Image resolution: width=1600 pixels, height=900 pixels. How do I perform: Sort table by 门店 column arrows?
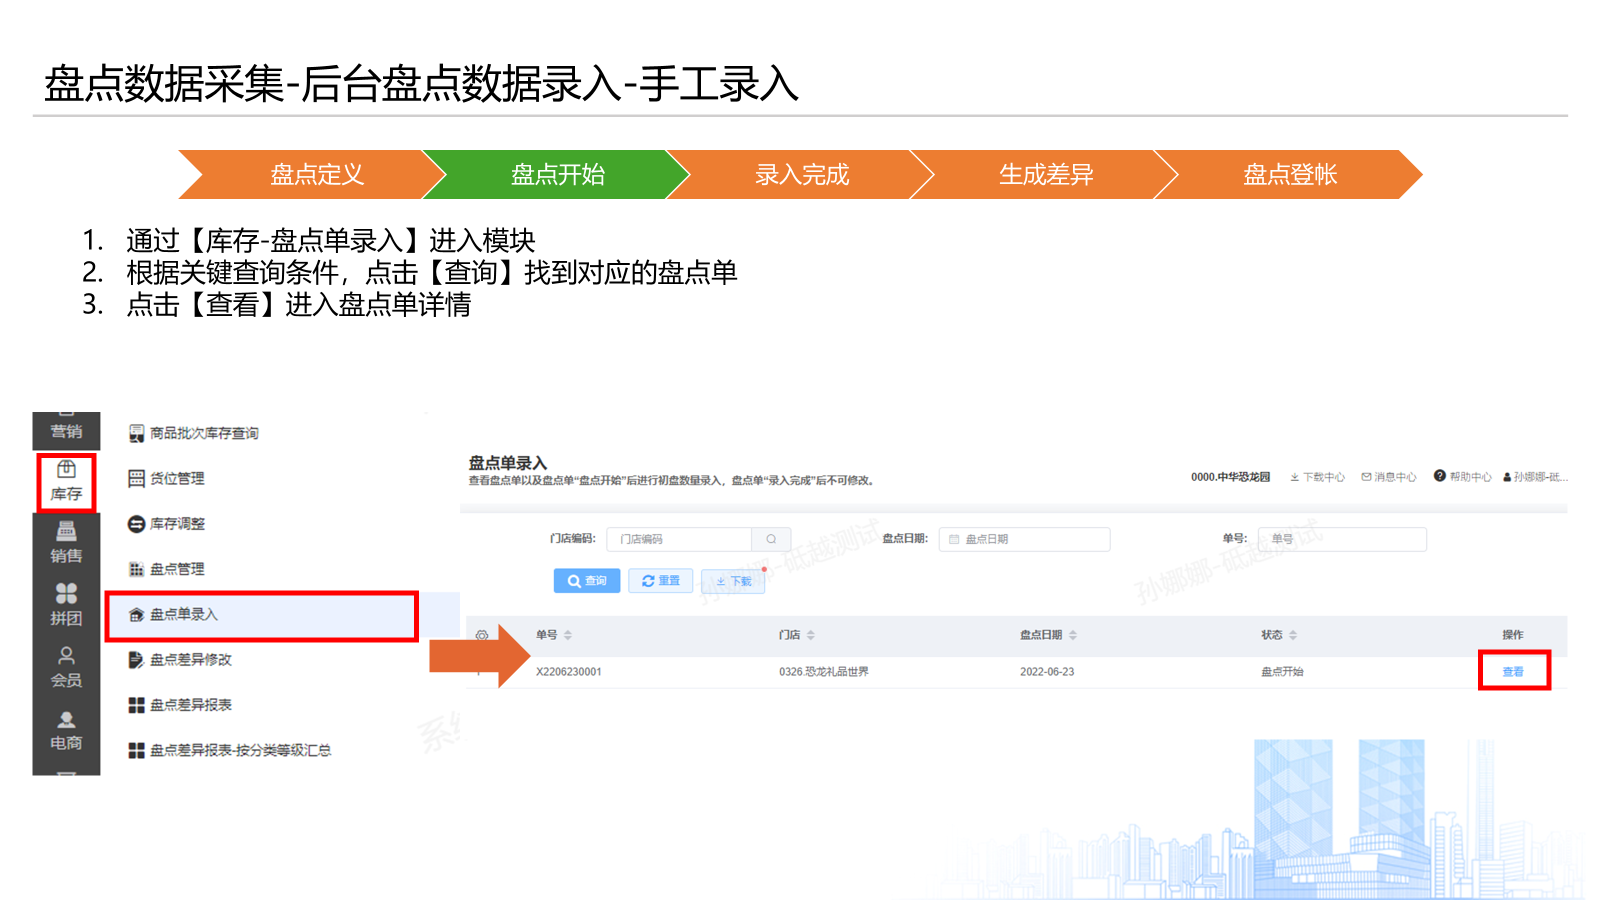pos(811,635)
